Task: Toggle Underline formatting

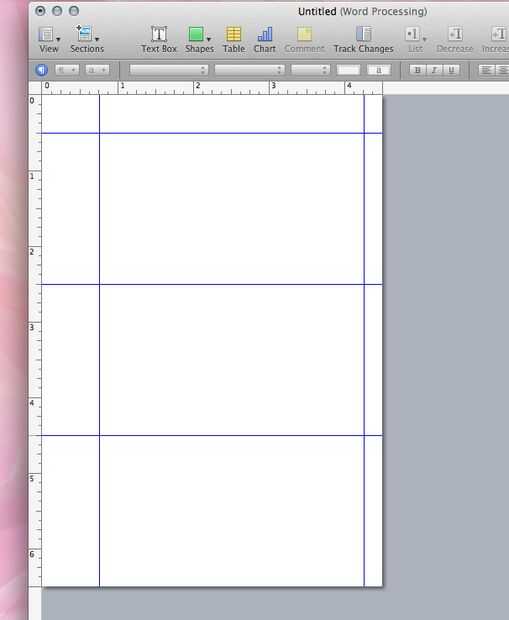Action: (x=451, y=70)
